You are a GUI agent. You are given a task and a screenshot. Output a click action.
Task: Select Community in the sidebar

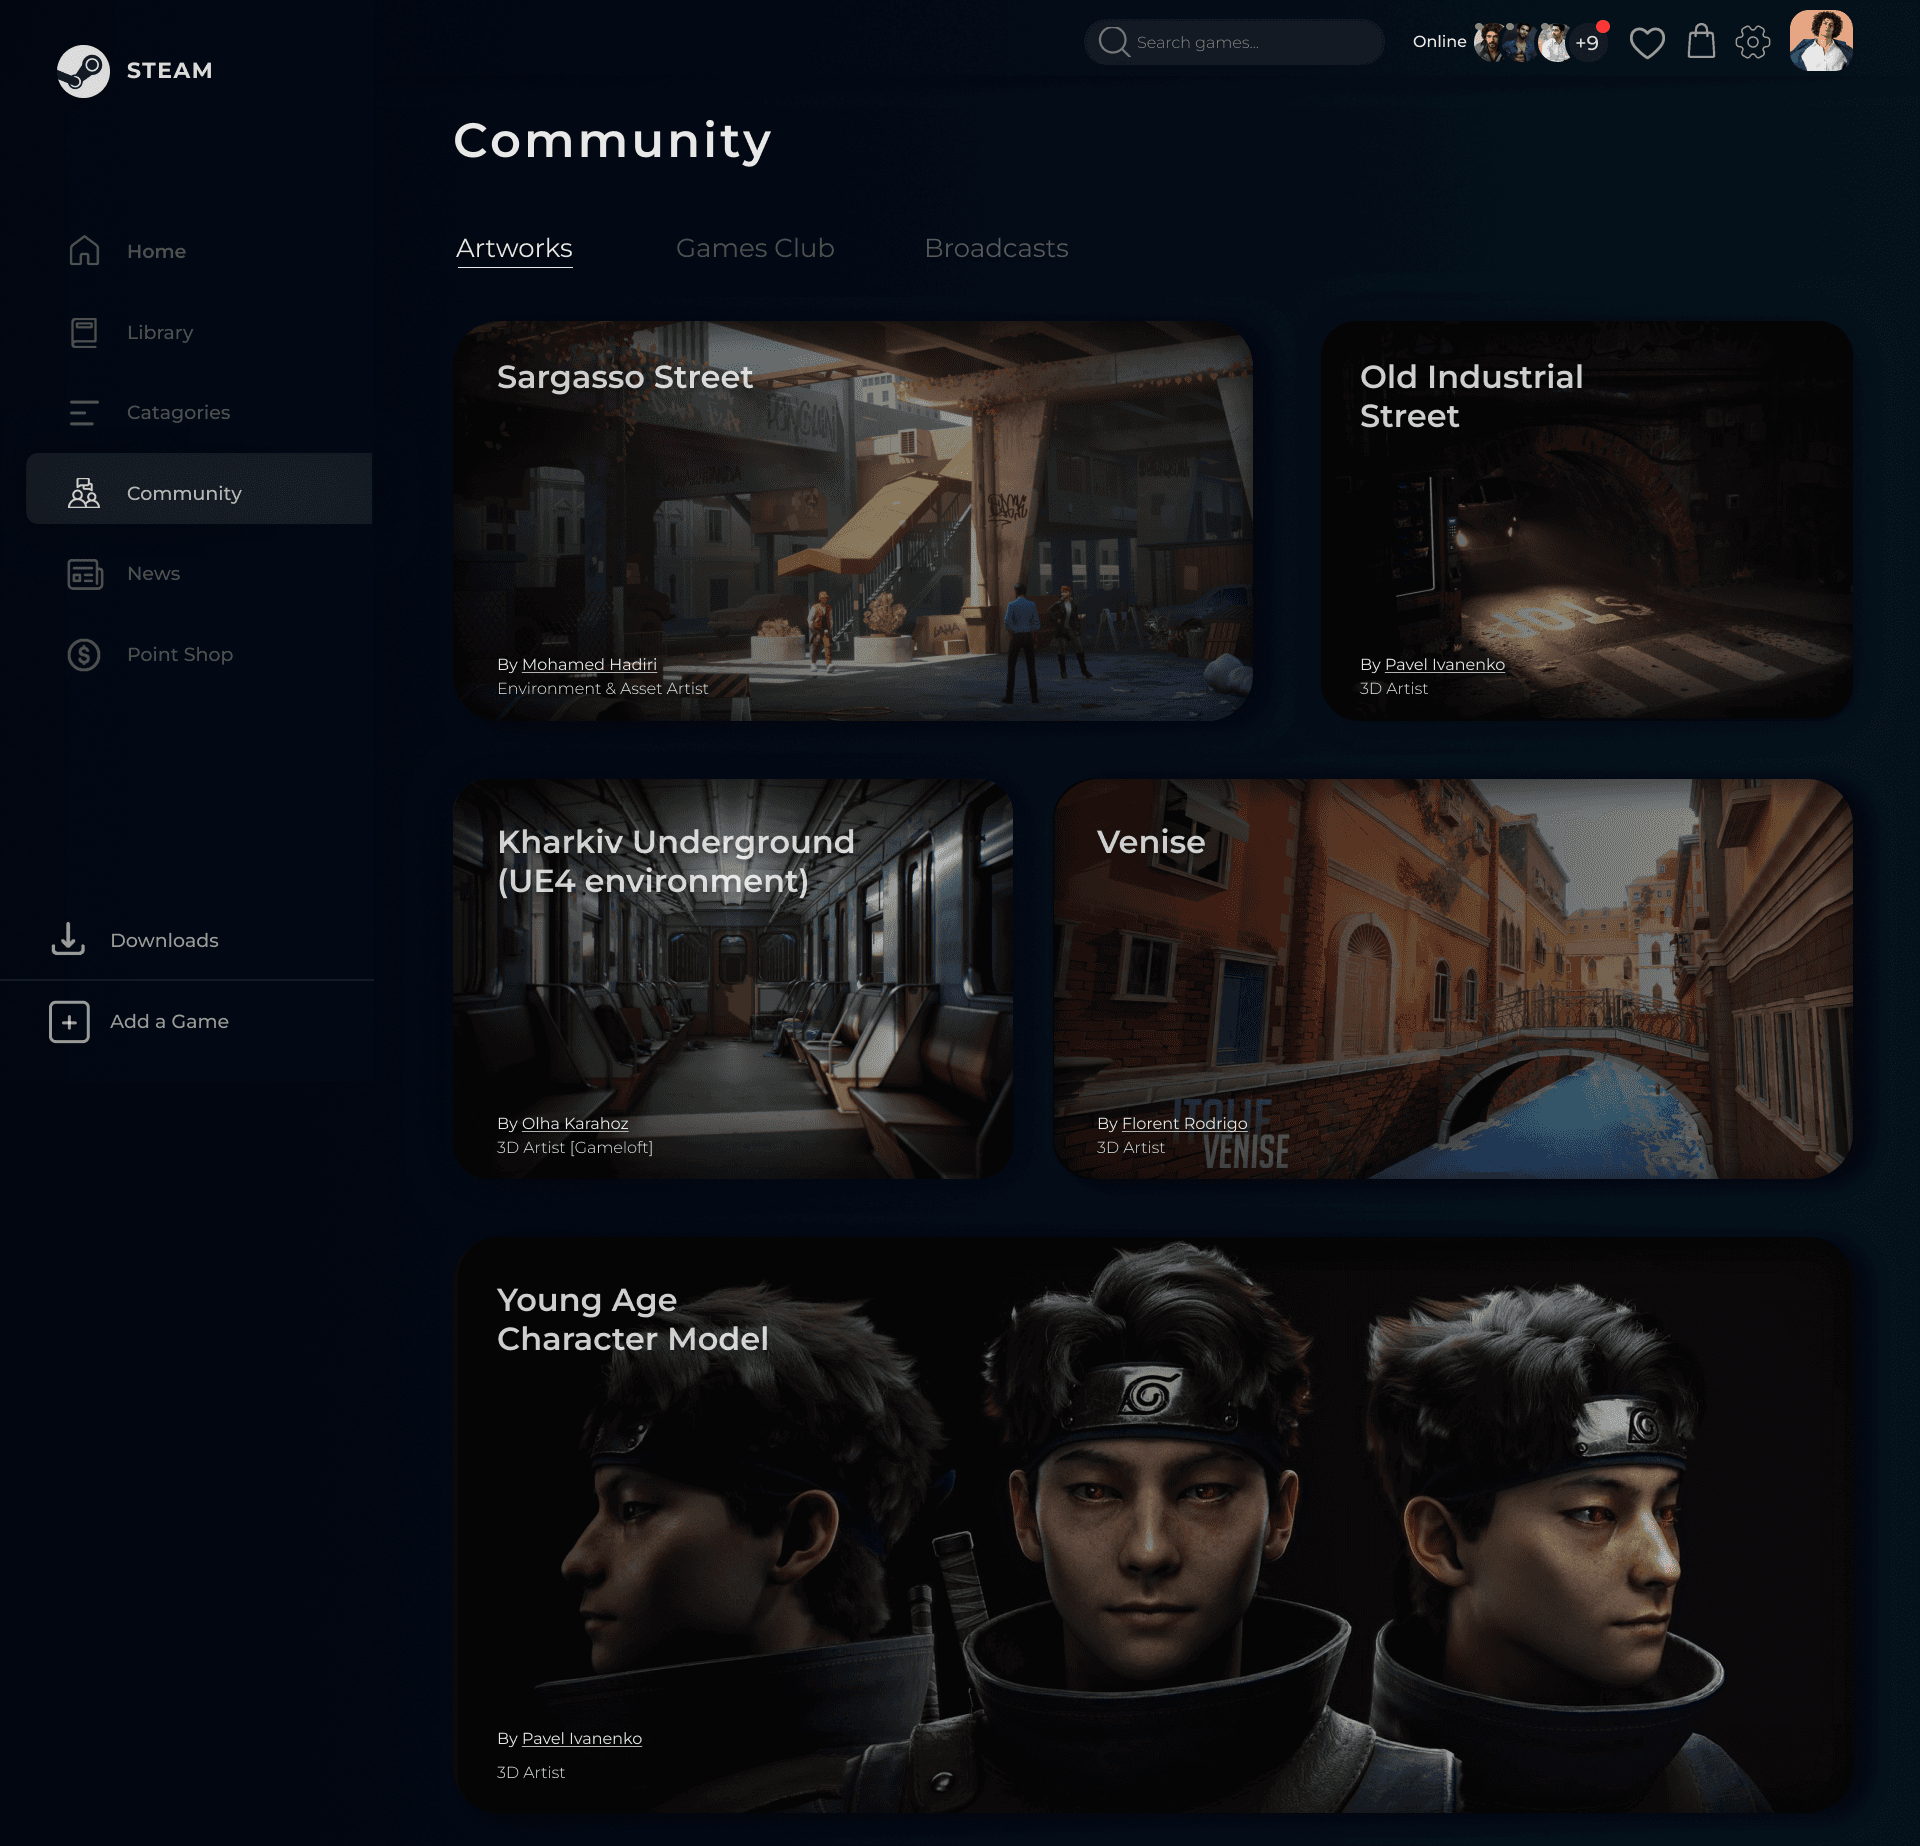199,489
